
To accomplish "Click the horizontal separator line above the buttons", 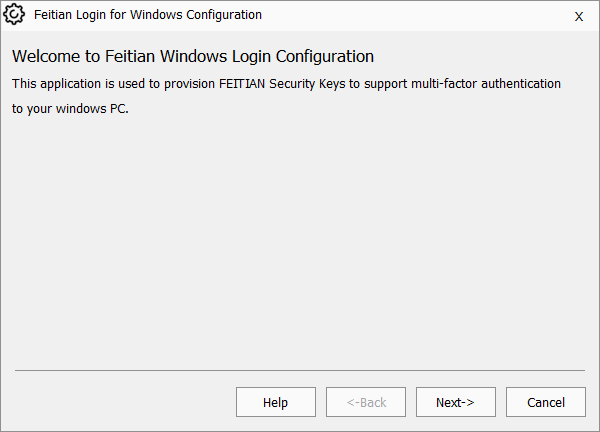I will coord(300,370).
